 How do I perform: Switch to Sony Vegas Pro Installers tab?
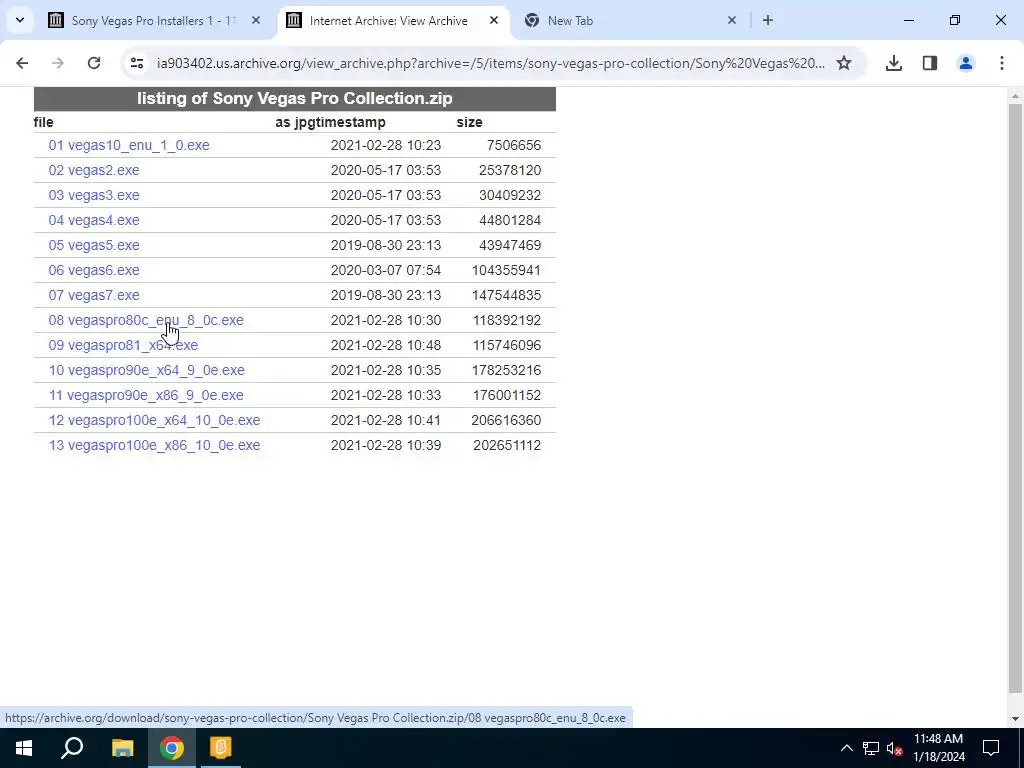pos(153,20)
